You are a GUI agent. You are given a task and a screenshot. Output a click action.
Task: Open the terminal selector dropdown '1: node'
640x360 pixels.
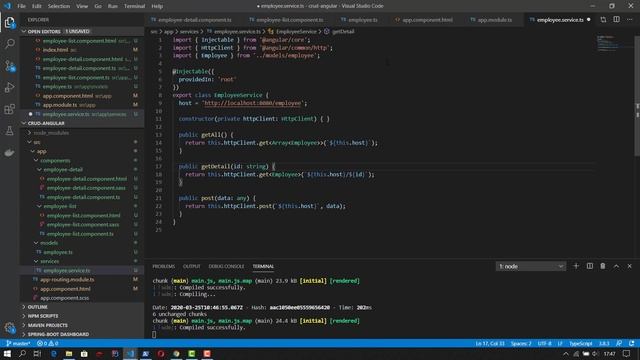point(531,266)
